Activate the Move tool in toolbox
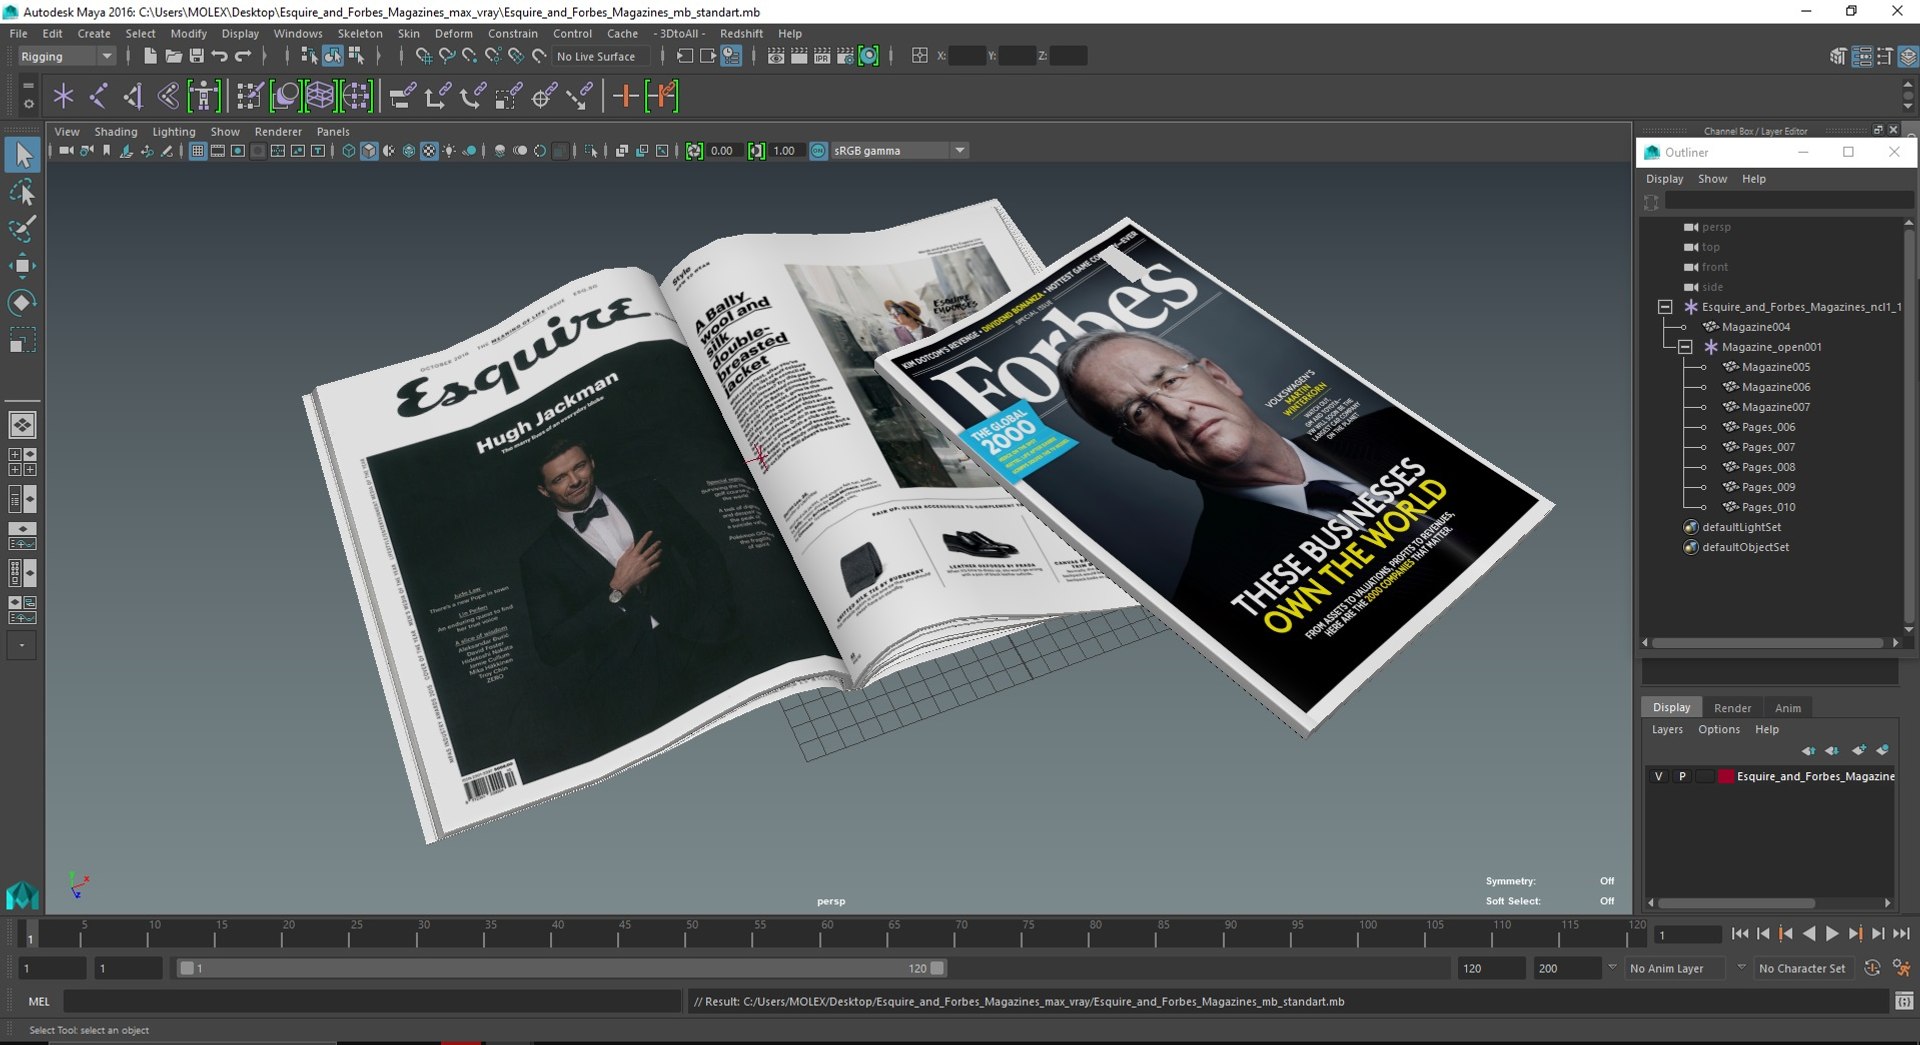This screenshot has width=1920, height=1045. coord(22,265)
